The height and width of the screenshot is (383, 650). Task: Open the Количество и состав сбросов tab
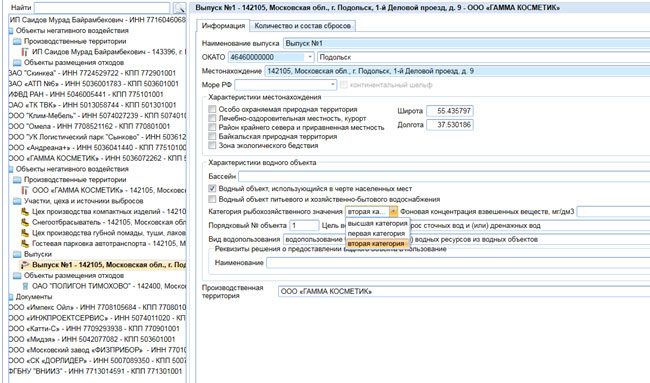point(302,26)
